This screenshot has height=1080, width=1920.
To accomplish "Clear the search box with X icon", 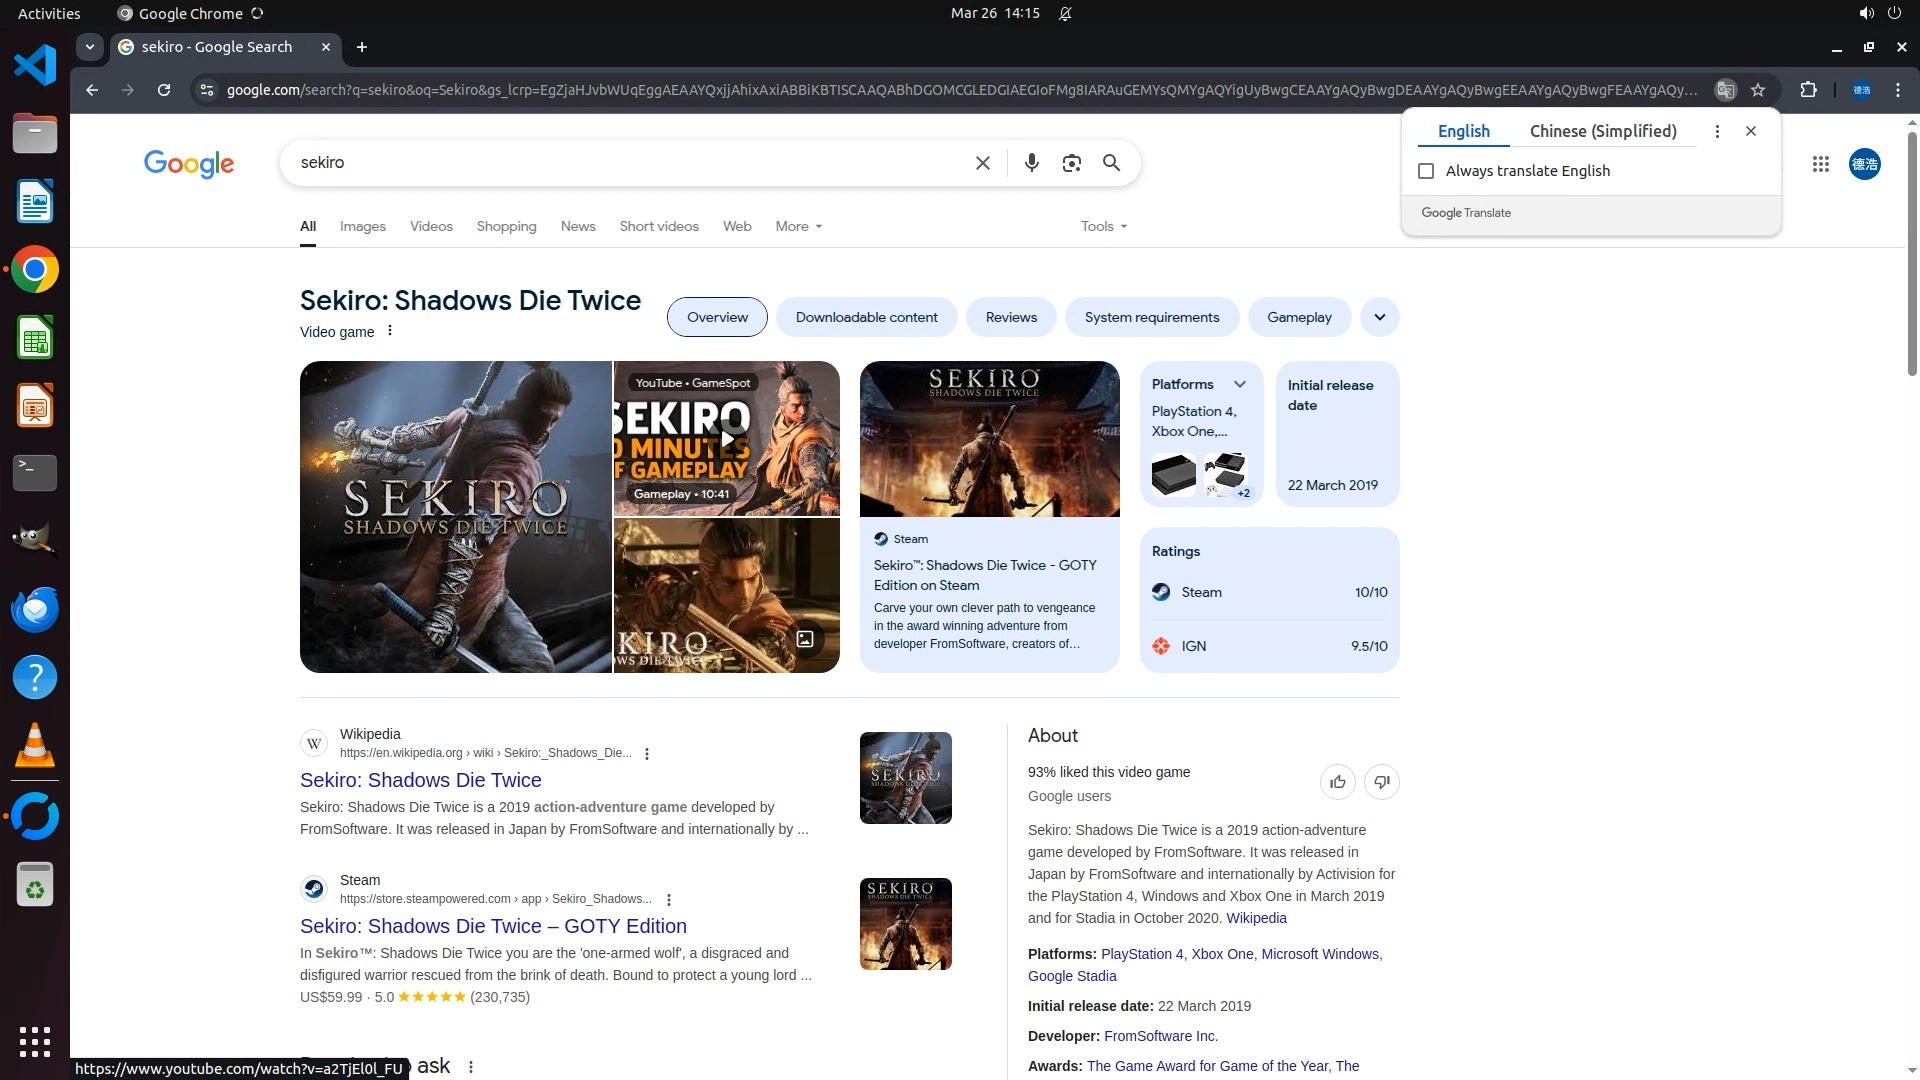I will pos(982,163).
